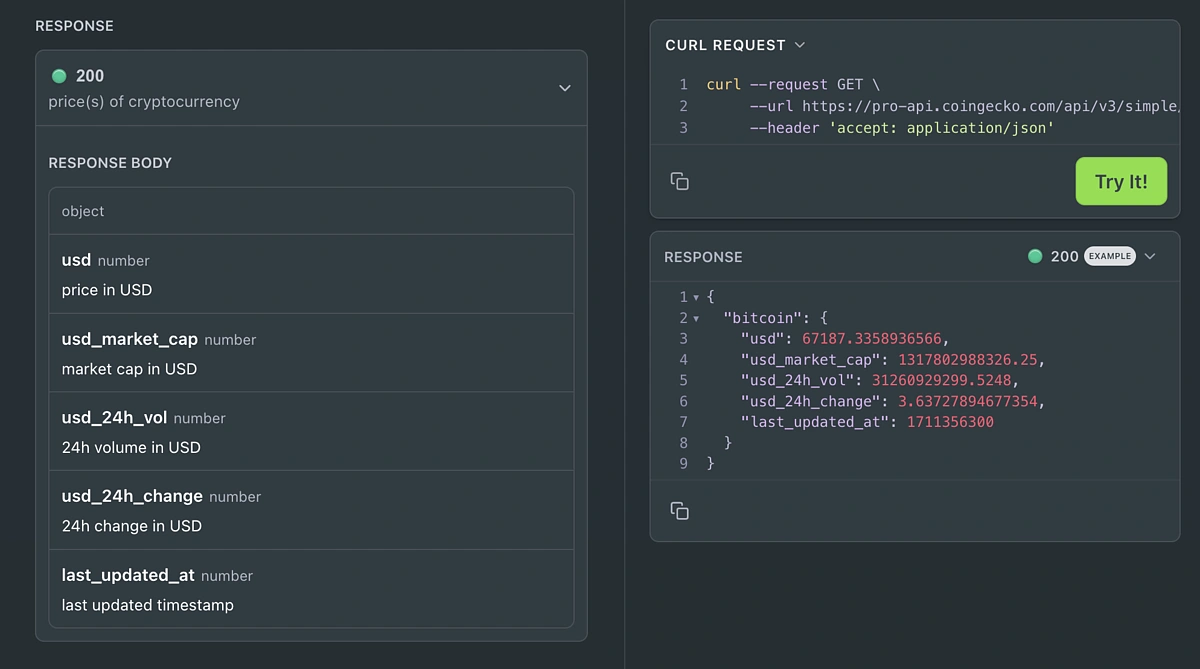Click the usd_24h_change property
Image resolution: width=1200 pixels, height=669 pixels.
pyautogui.click(x=132, y=496)
